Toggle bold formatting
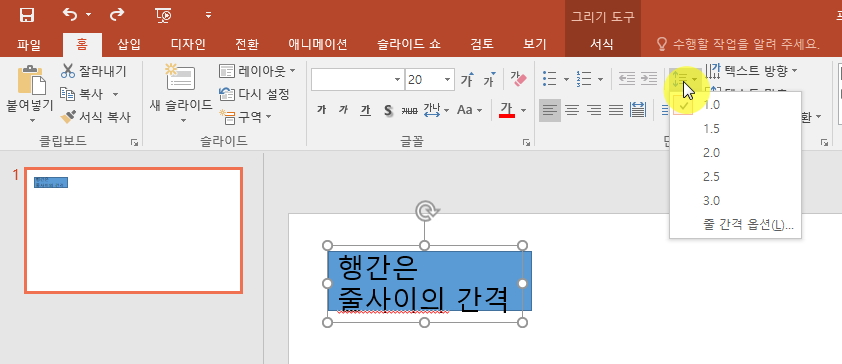 [321, 110]
